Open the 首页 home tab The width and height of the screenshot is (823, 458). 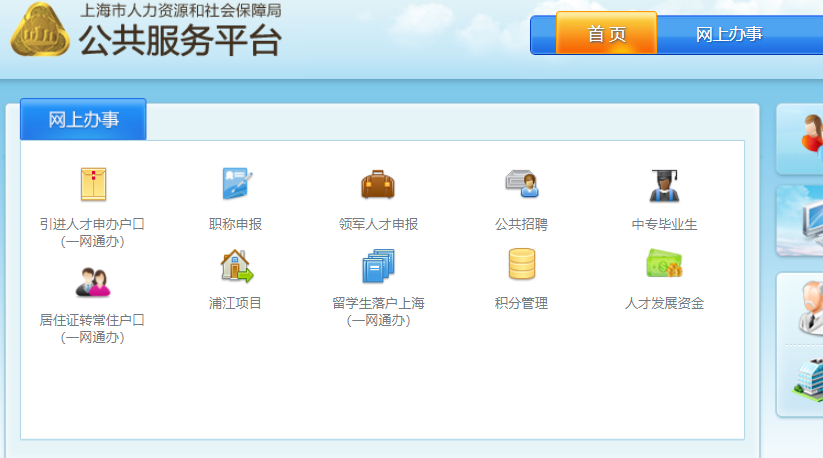tap(606, 34)
